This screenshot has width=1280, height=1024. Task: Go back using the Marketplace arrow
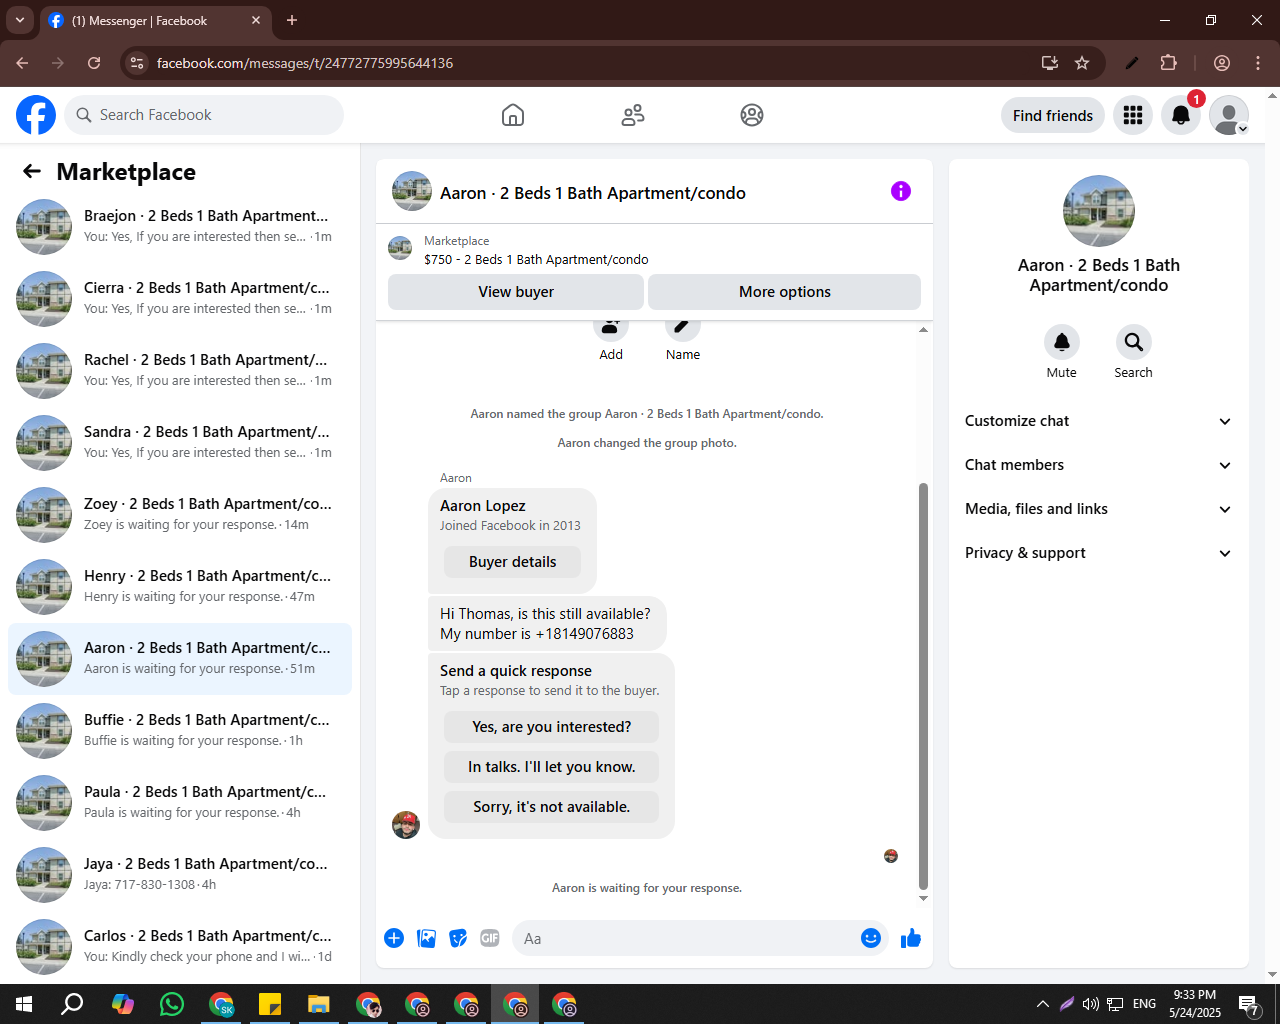(x=32, y=171)
